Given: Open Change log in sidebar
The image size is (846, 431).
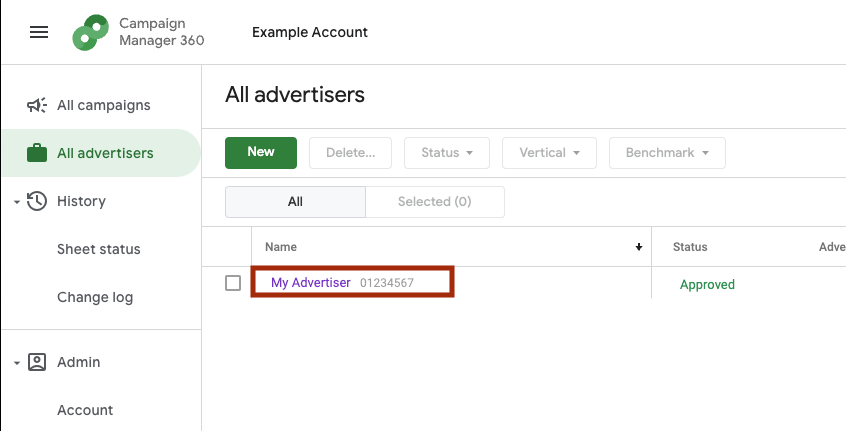Looking at the screenshot, I should pos(95,297).
